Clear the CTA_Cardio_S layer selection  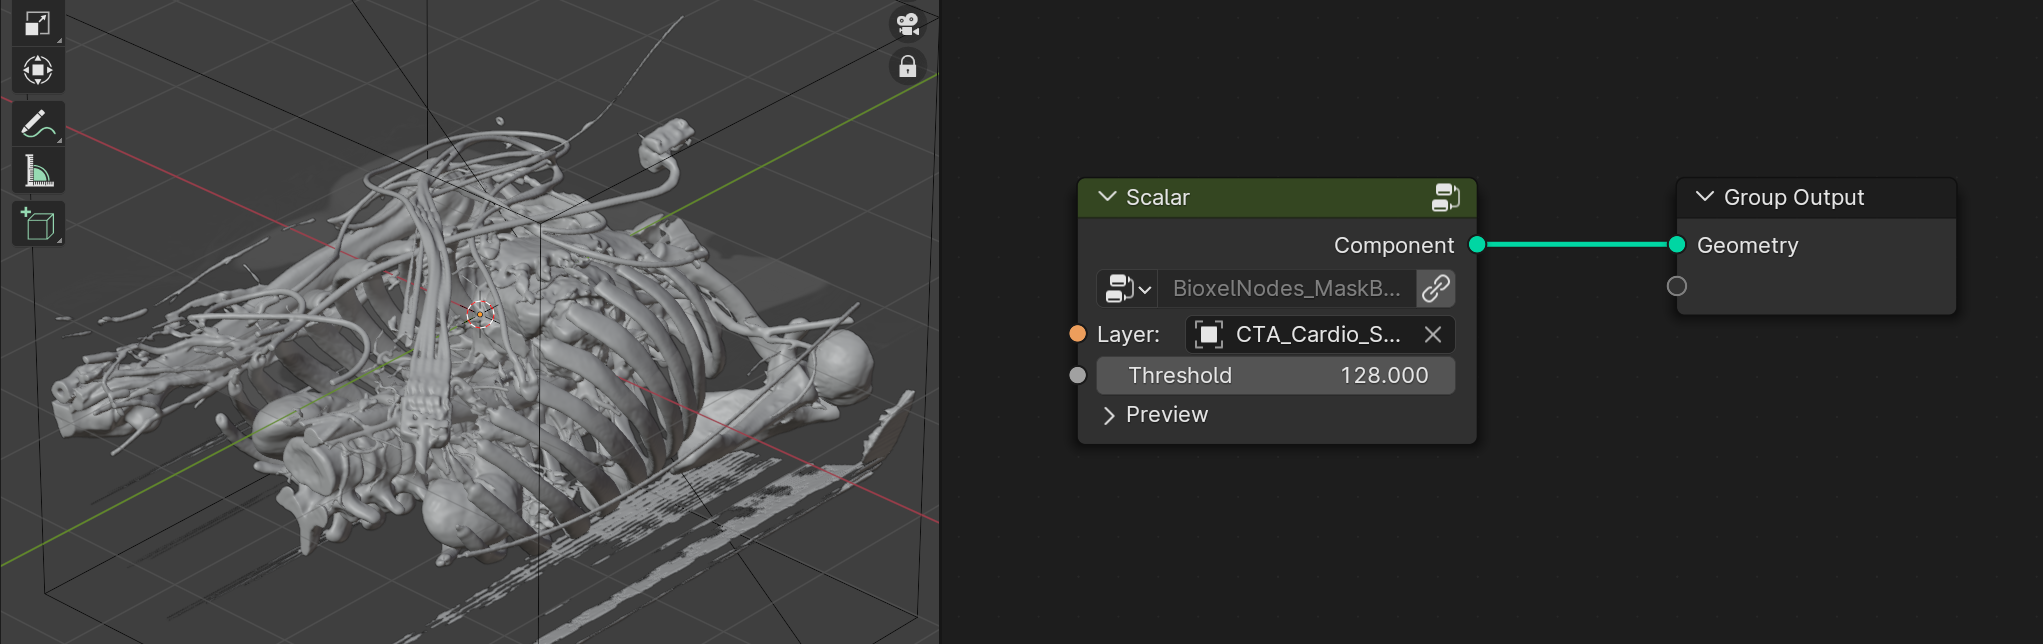pos(1432,335)
